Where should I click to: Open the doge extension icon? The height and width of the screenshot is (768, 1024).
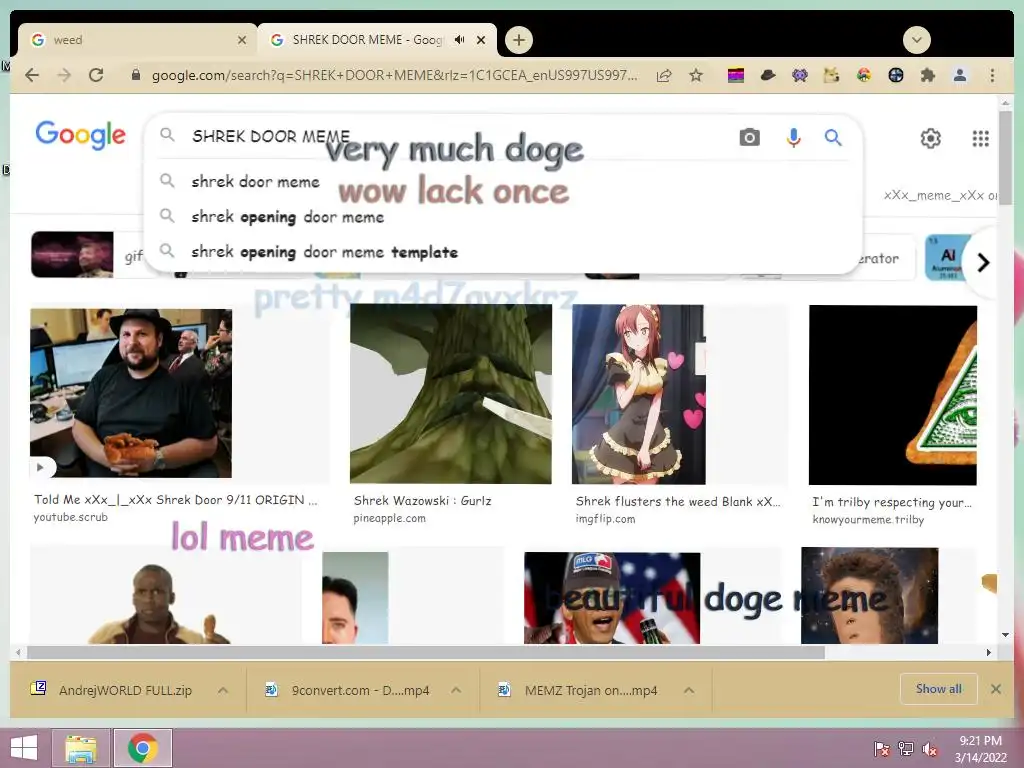[x=831, y=75]
